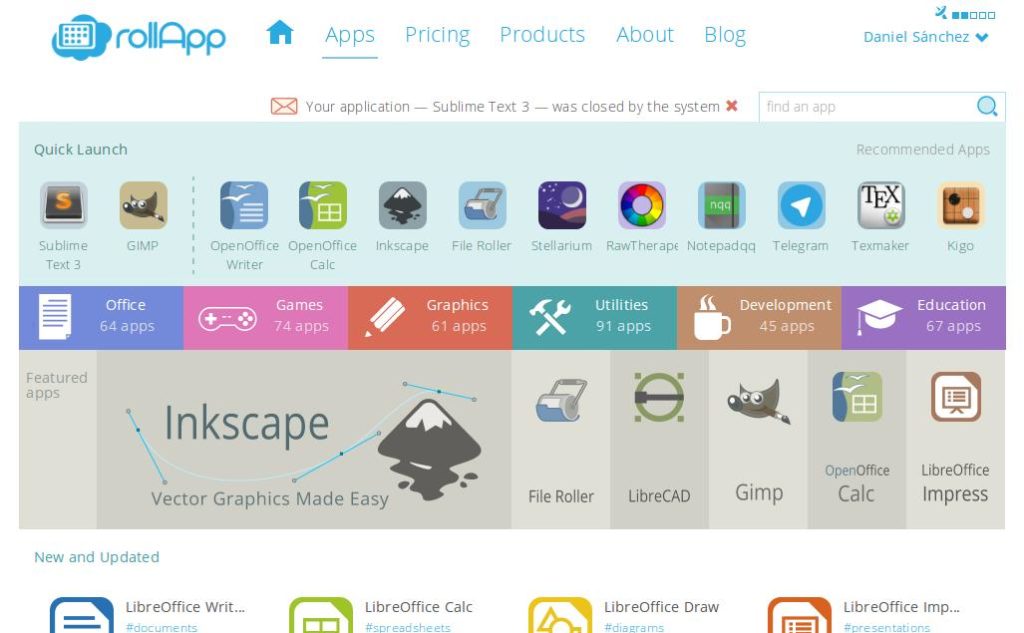Image resolution: width=1024 pixels, height=633 pixels.
Task: Click the Notepadqq app icon
Action: pyautogui.click(x=721, y=205)
